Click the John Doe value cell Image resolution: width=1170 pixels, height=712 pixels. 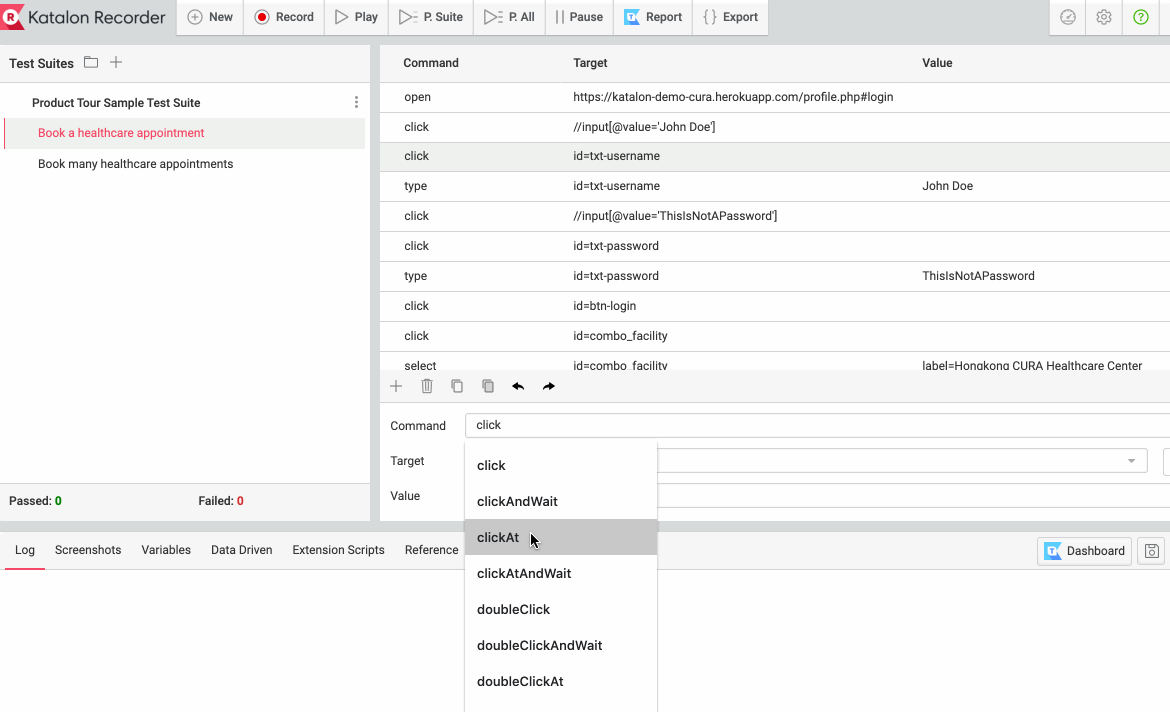tap(947, 186)
